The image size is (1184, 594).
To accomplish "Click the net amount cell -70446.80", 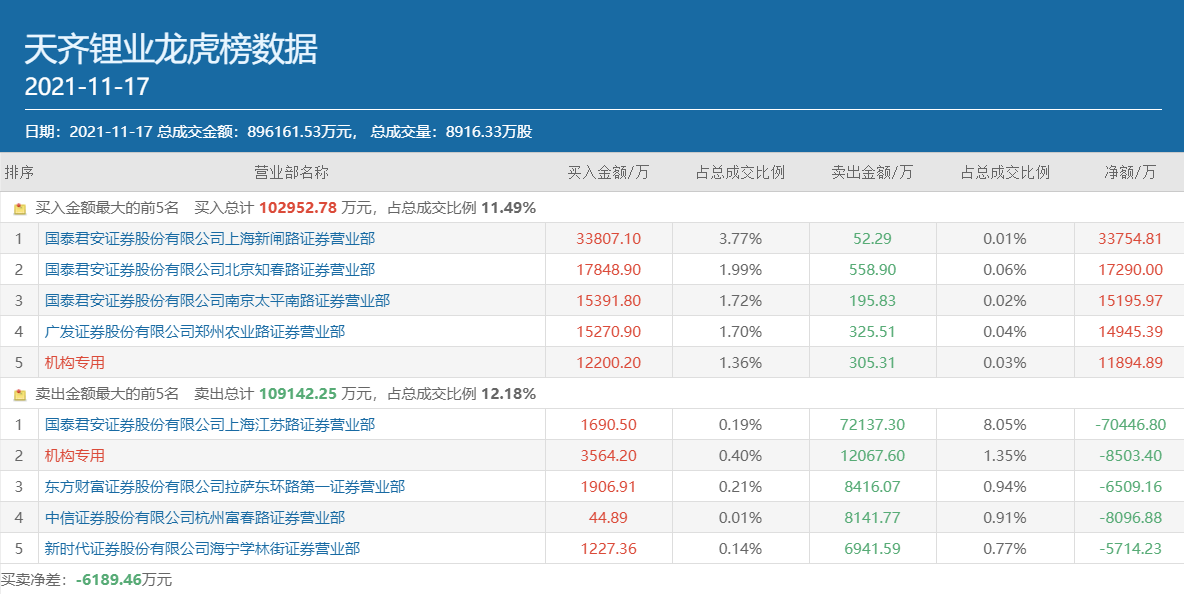I will click(x=1130, y=425).
